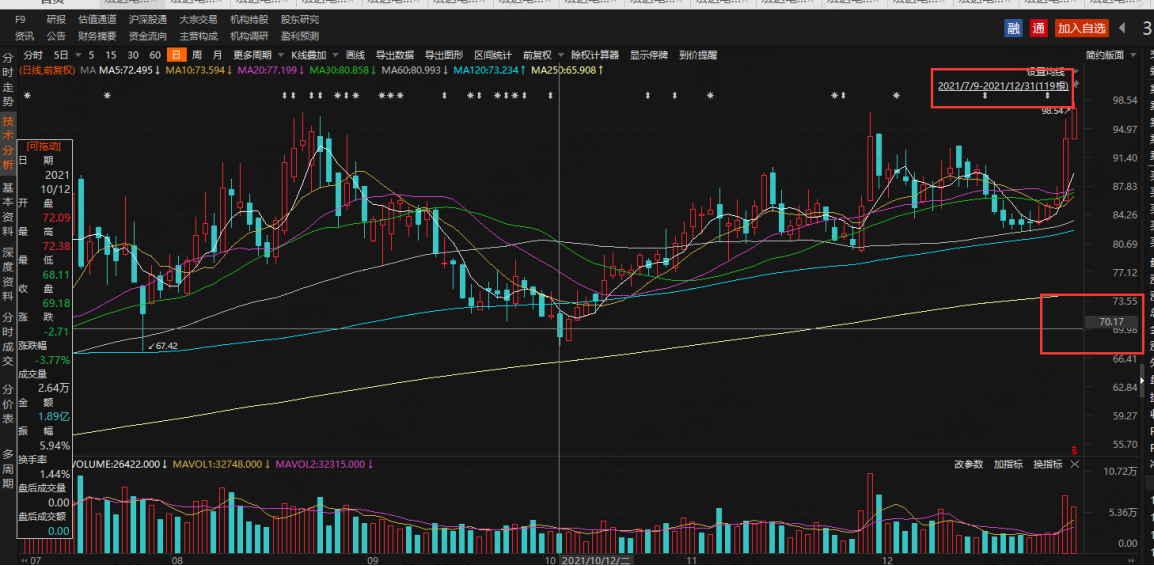Click 换指标 in volume panel
Viewport: 1154px width, 566px height.
(x=1047, y=464)
